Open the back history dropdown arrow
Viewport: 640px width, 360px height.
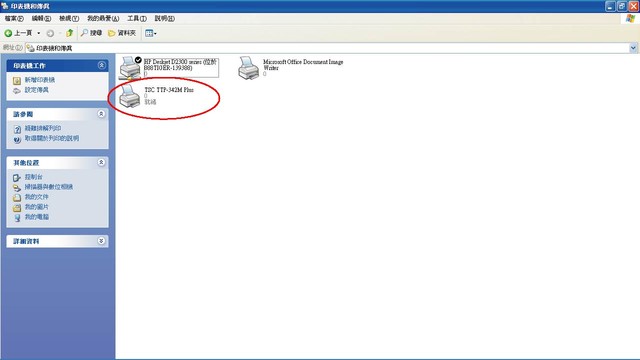[x=39, y=33]
